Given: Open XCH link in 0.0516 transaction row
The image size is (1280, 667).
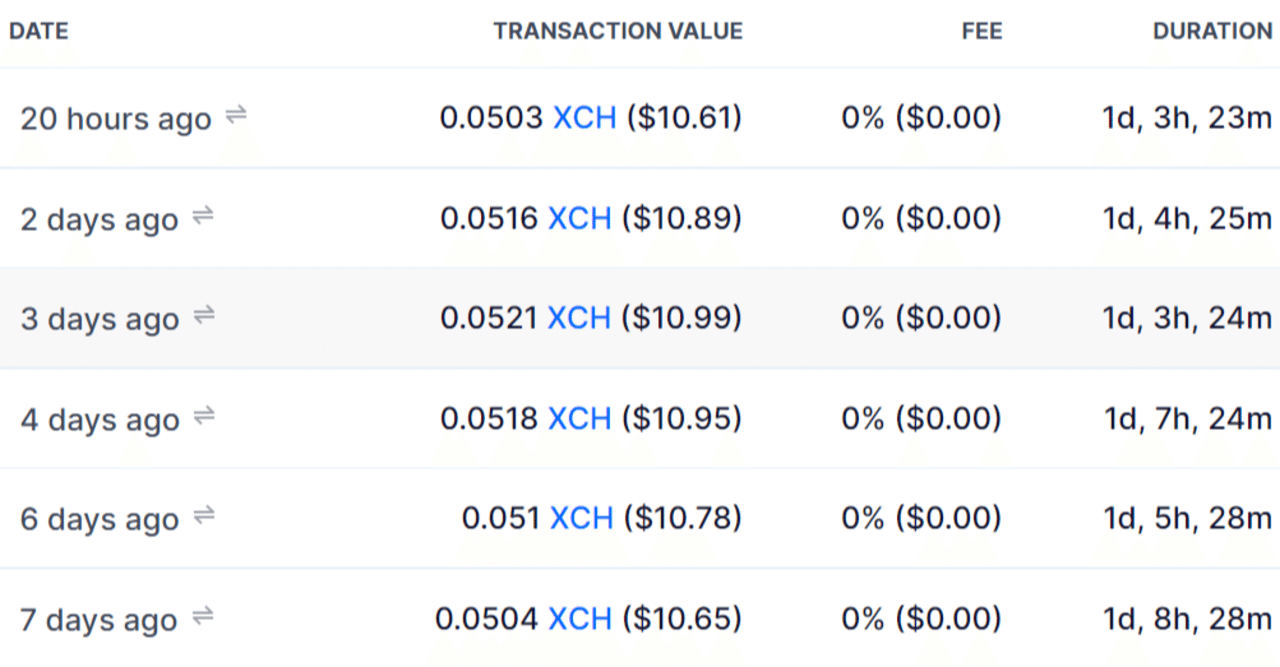Looking at the screenshot, I should pyautogui.click(x=579, y=218).
